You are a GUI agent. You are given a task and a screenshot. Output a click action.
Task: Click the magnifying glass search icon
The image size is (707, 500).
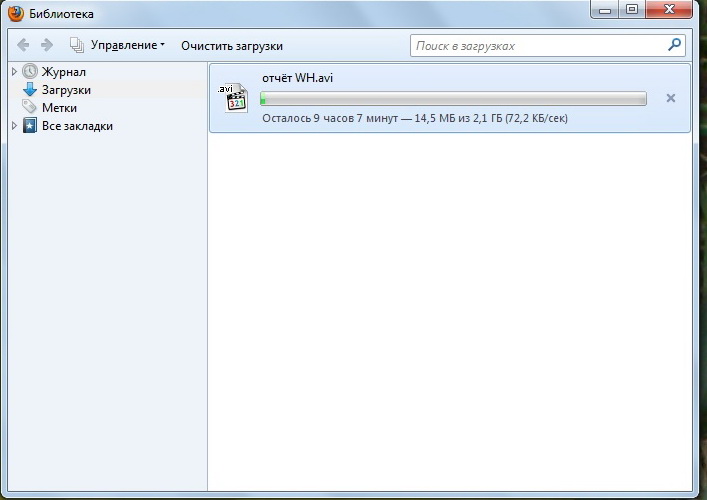point(675,45)
